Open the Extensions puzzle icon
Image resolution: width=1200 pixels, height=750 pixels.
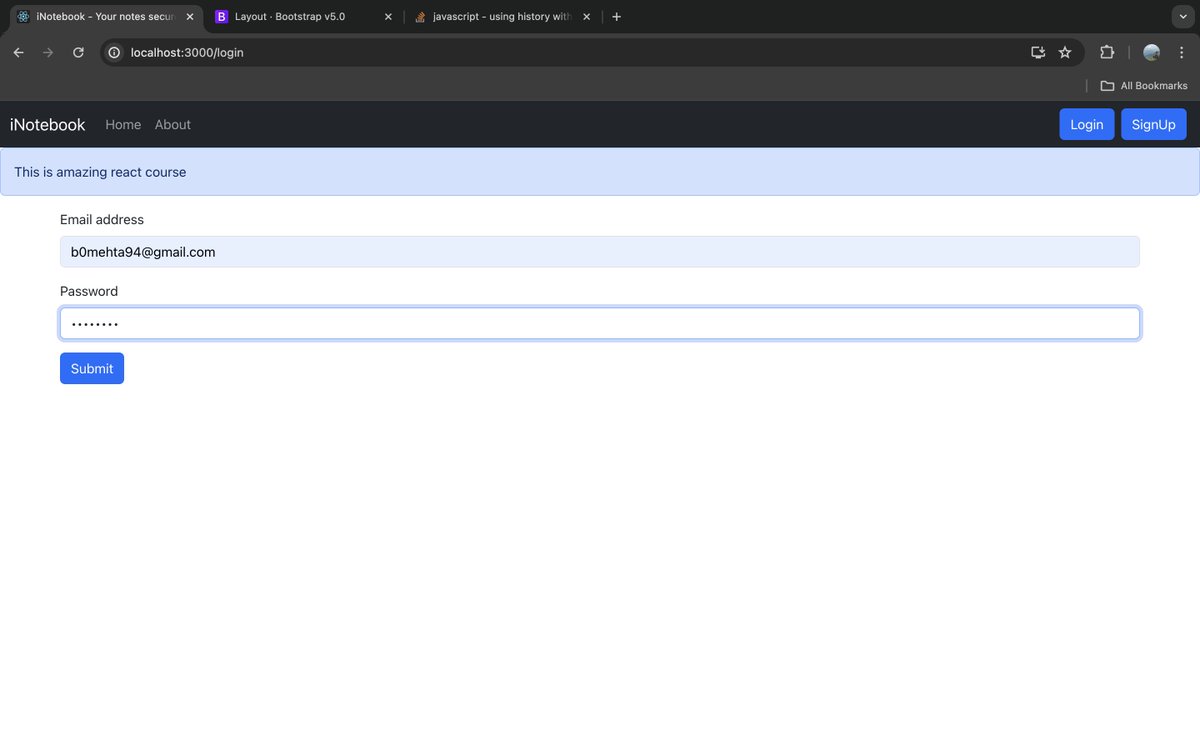[1107, 52]
